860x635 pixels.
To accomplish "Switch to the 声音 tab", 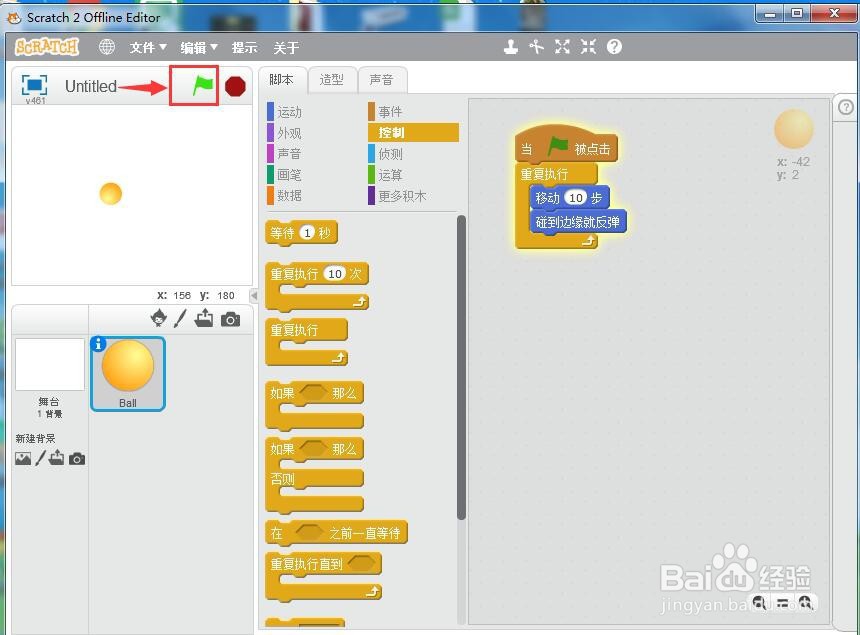I will [382, 80].
